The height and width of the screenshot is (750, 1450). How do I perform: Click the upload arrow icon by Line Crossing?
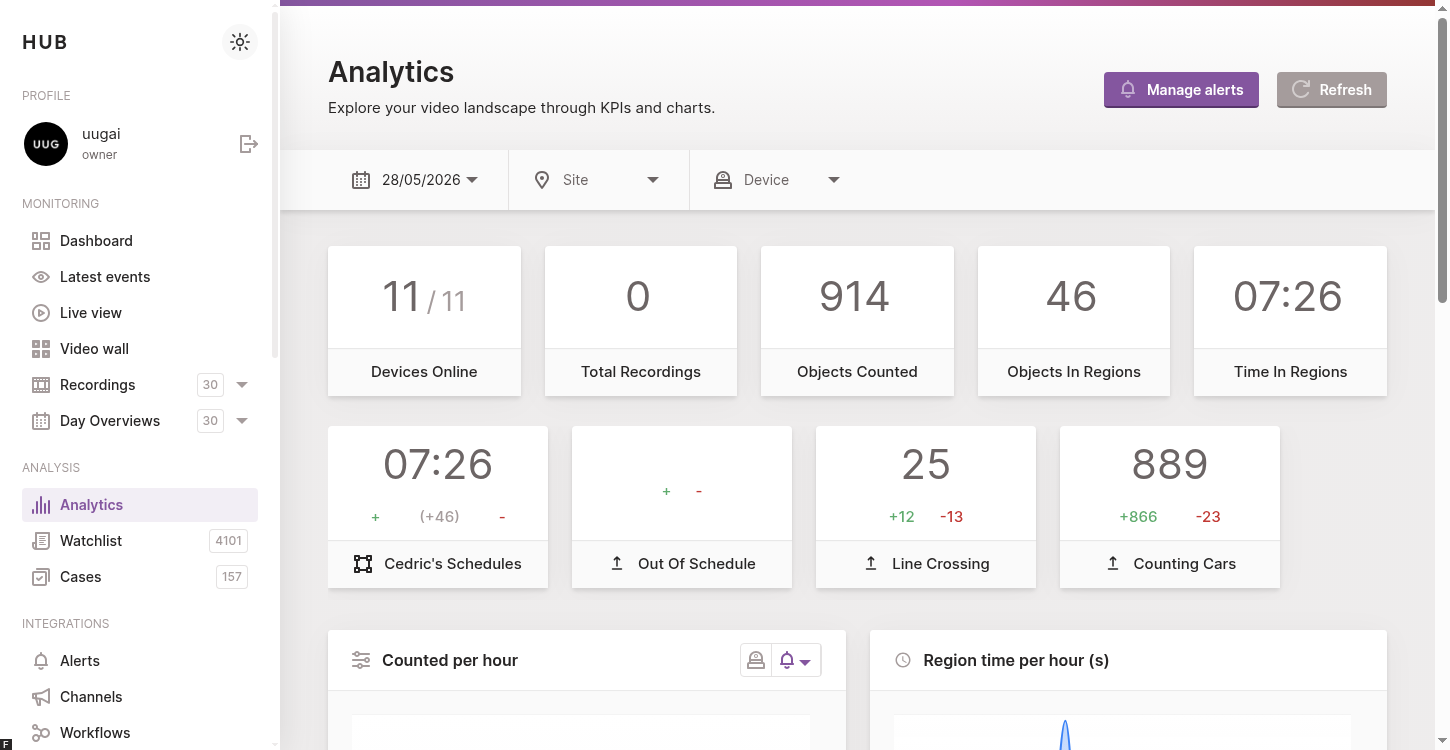pos(871,564)
